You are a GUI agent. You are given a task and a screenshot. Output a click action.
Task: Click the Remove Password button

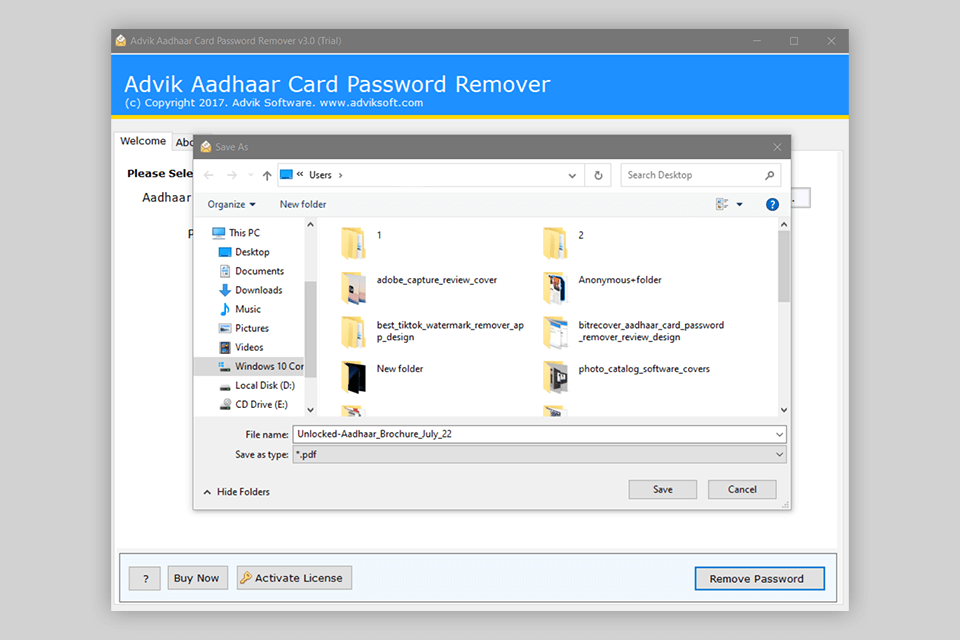pyautogui.click(x=759, y=579)
